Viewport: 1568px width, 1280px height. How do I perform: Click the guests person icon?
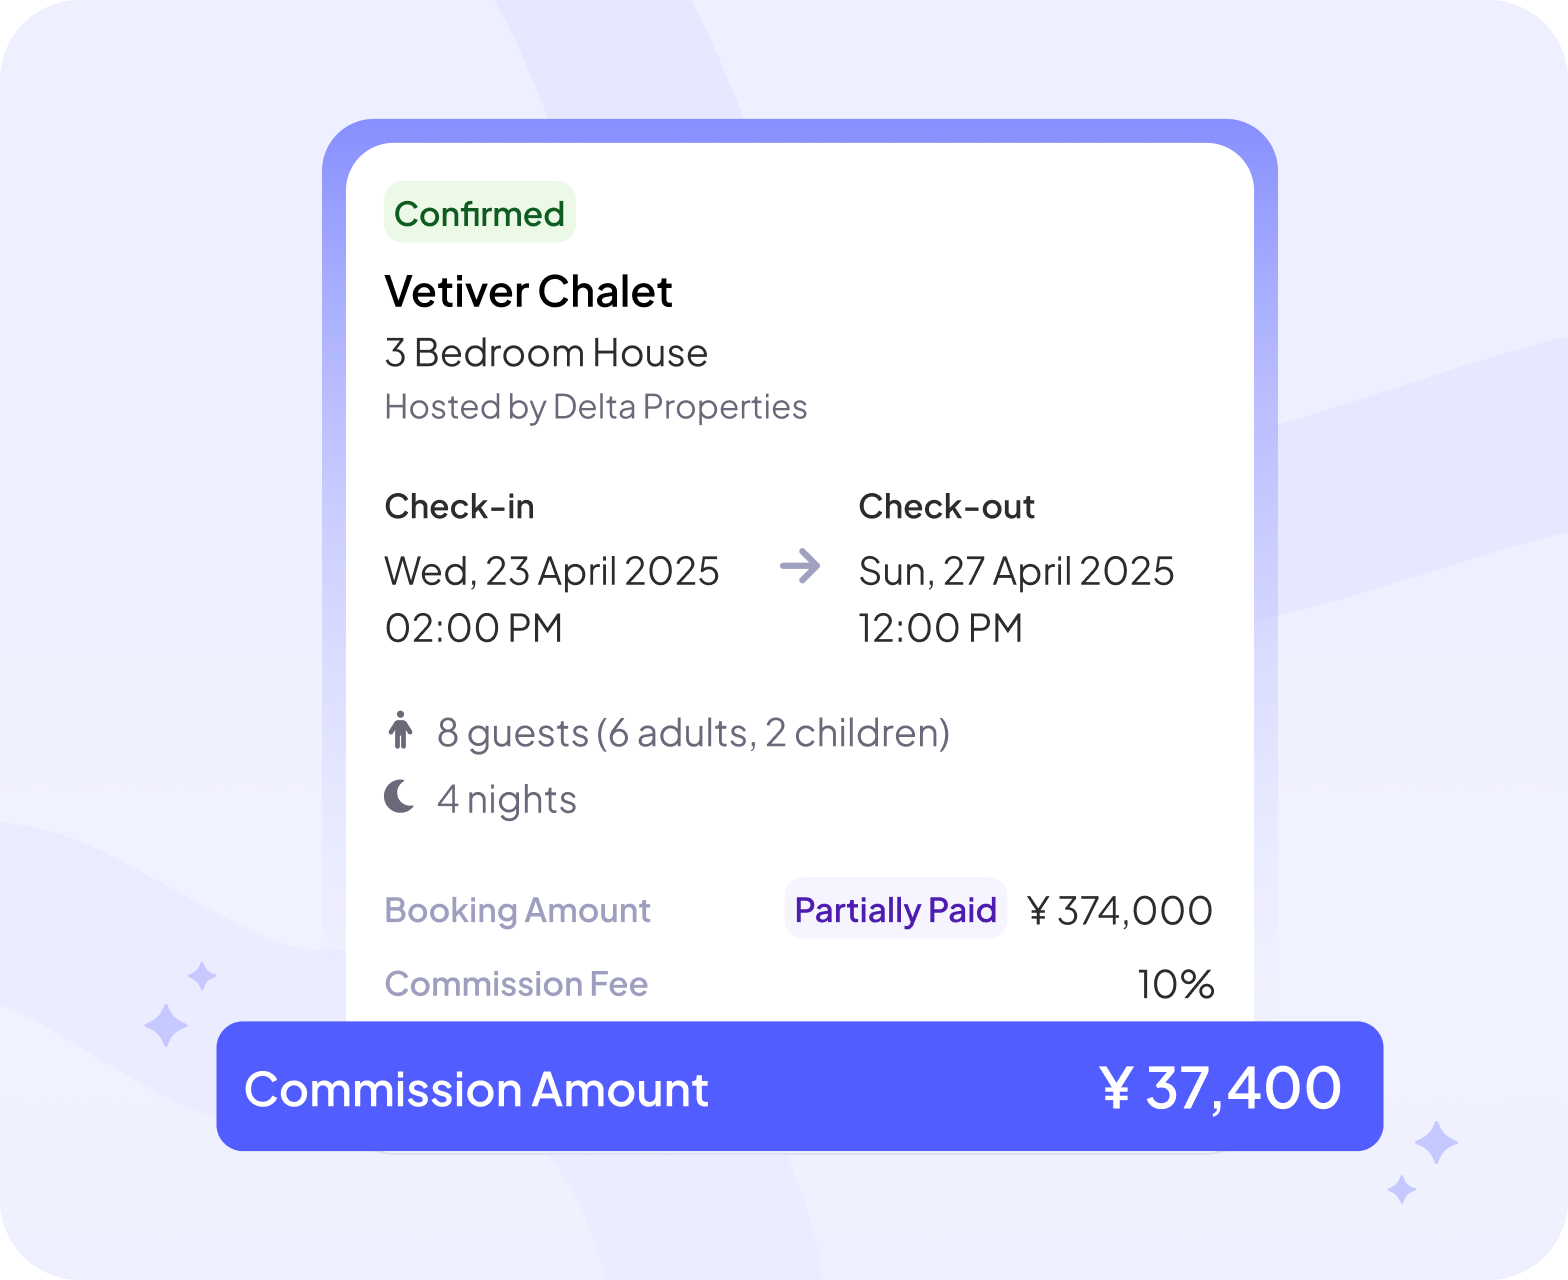400,730
